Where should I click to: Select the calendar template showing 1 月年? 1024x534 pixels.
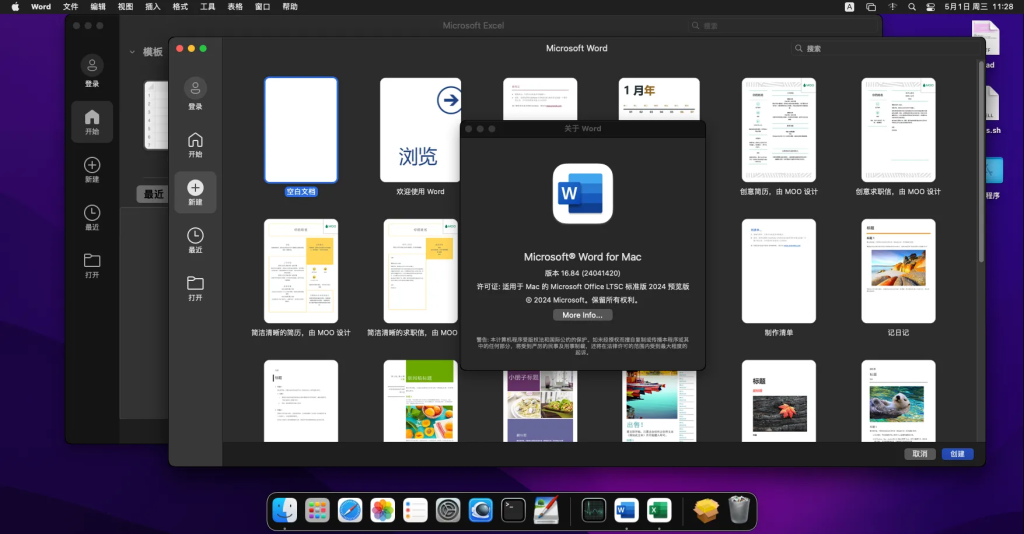659,99
